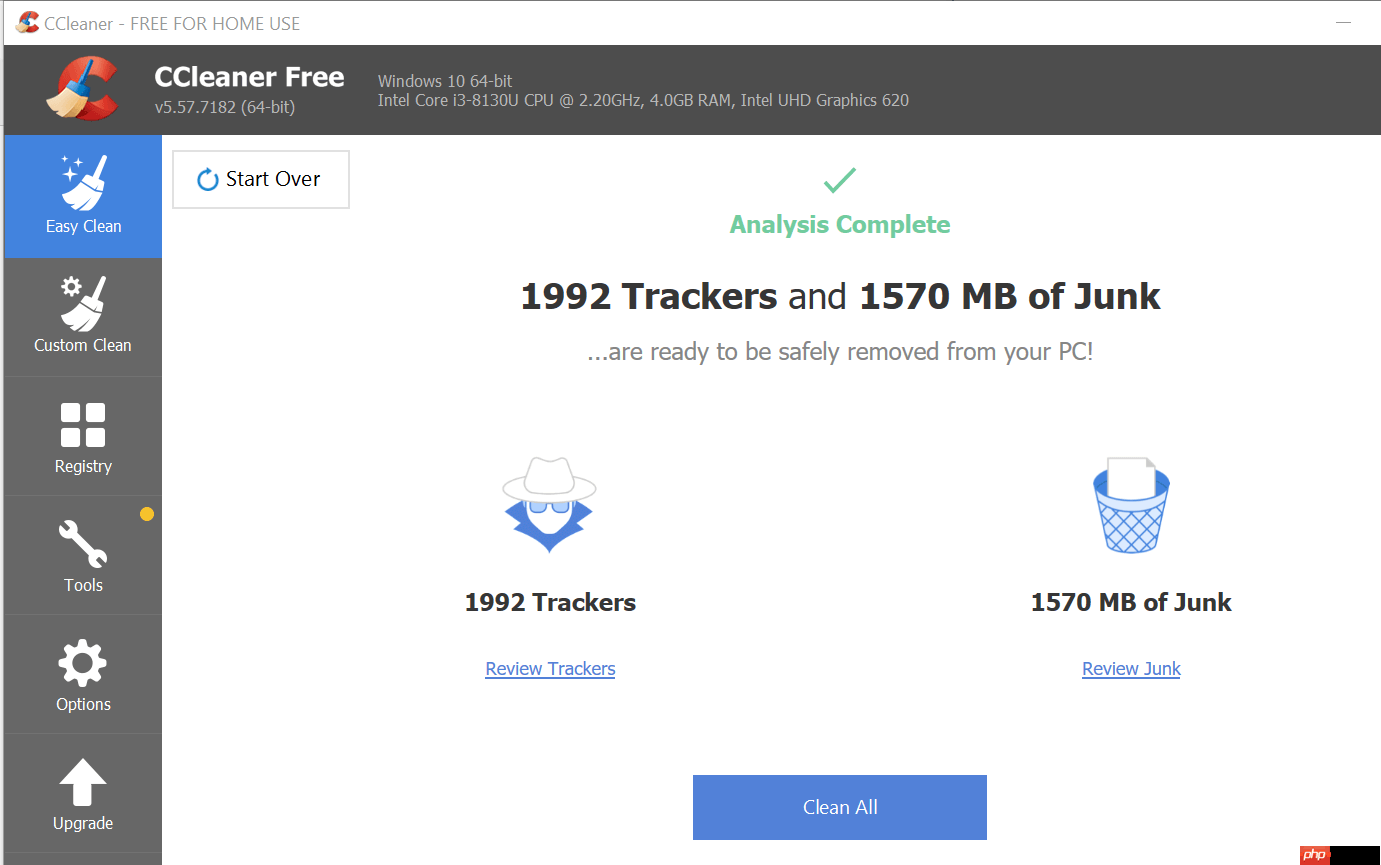Open the Easy Clean broom icon
This screenshot has height=865, width=1381.
84,182
